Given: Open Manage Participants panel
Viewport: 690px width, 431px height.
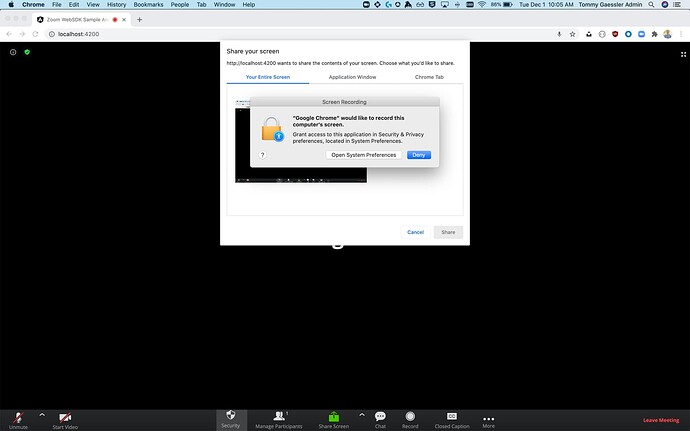Looking at the screenshot, I should 279,420.
